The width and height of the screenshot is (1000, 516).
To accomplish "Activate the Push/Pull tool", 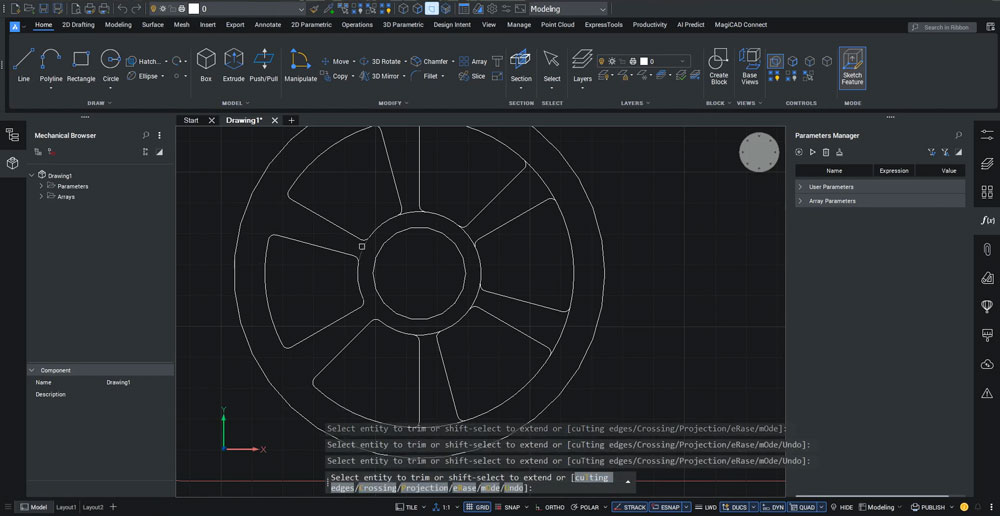I will pyautogui.click(x=264, y=64).
